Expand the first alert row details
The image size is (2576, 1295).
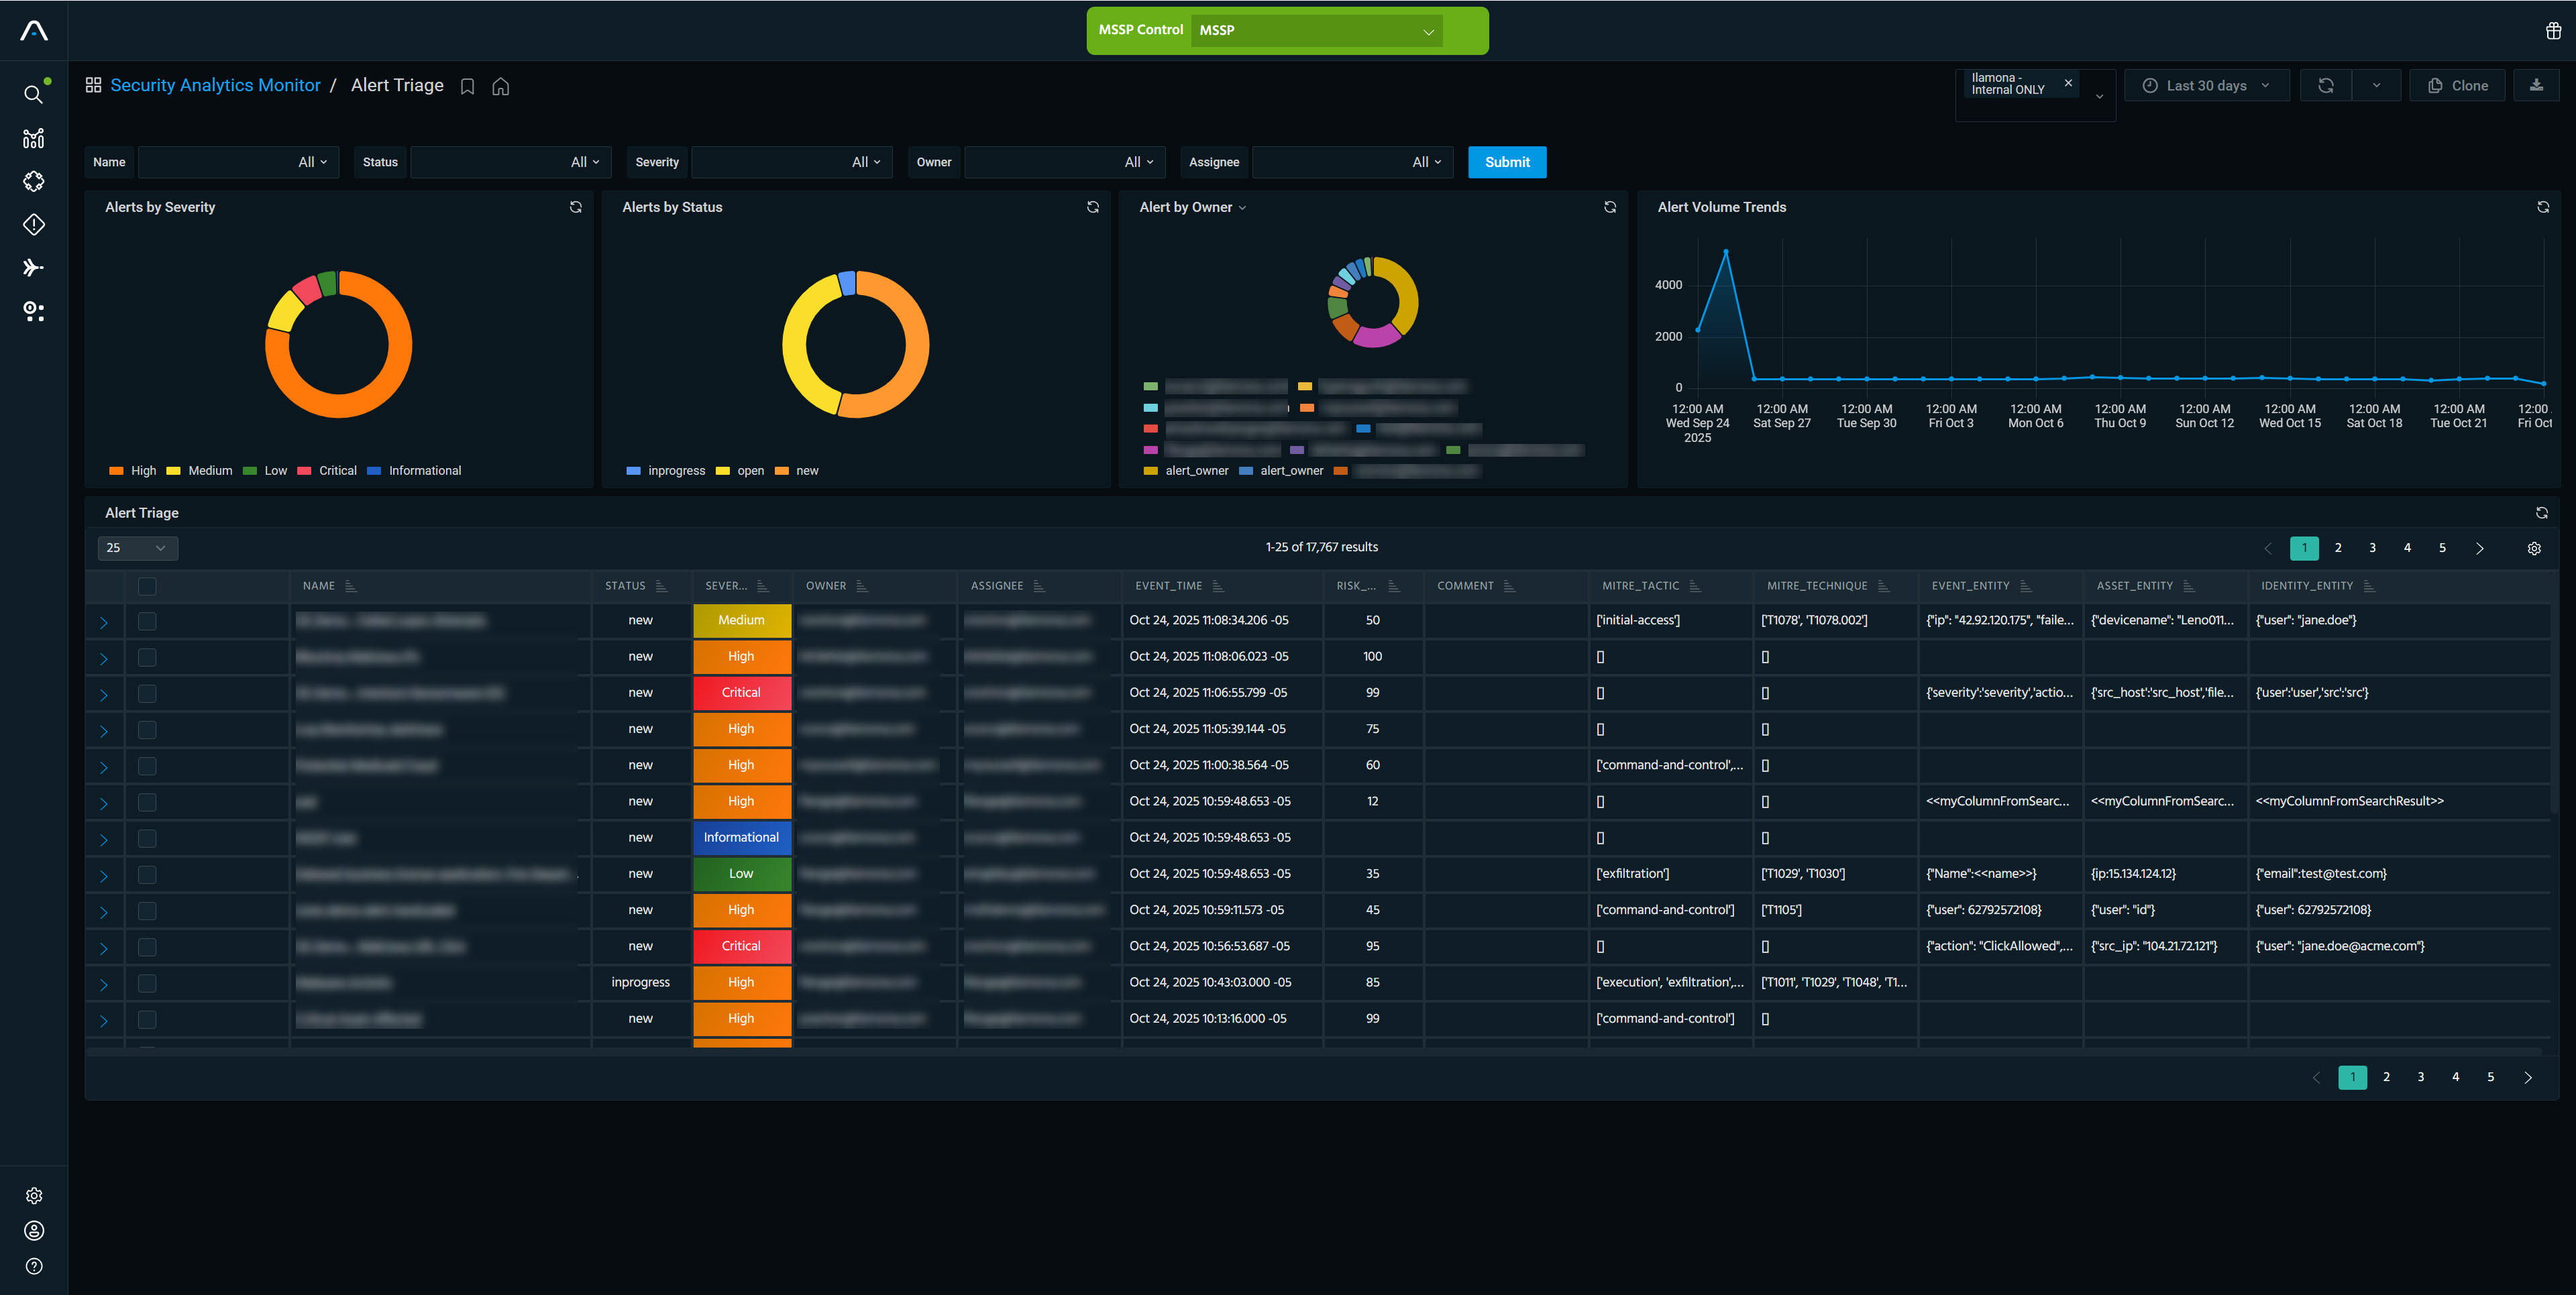click(x=104, y=622)
